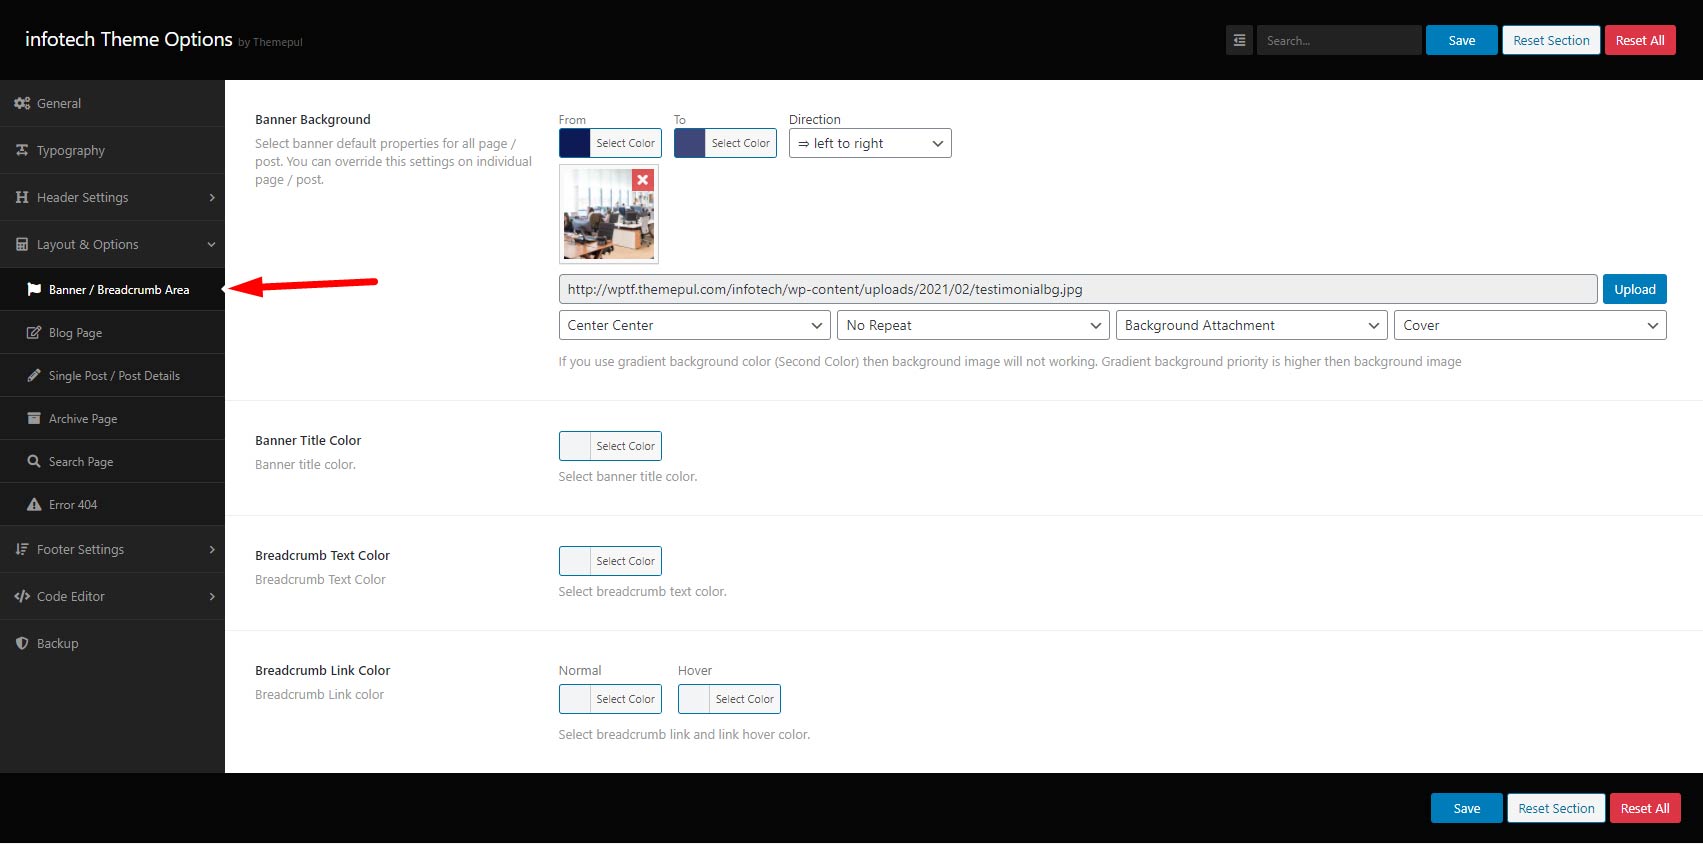The image size is (1703, 844).
Task: Click the top Save button
Action: pyautogui.click(x=1461, y=40)
